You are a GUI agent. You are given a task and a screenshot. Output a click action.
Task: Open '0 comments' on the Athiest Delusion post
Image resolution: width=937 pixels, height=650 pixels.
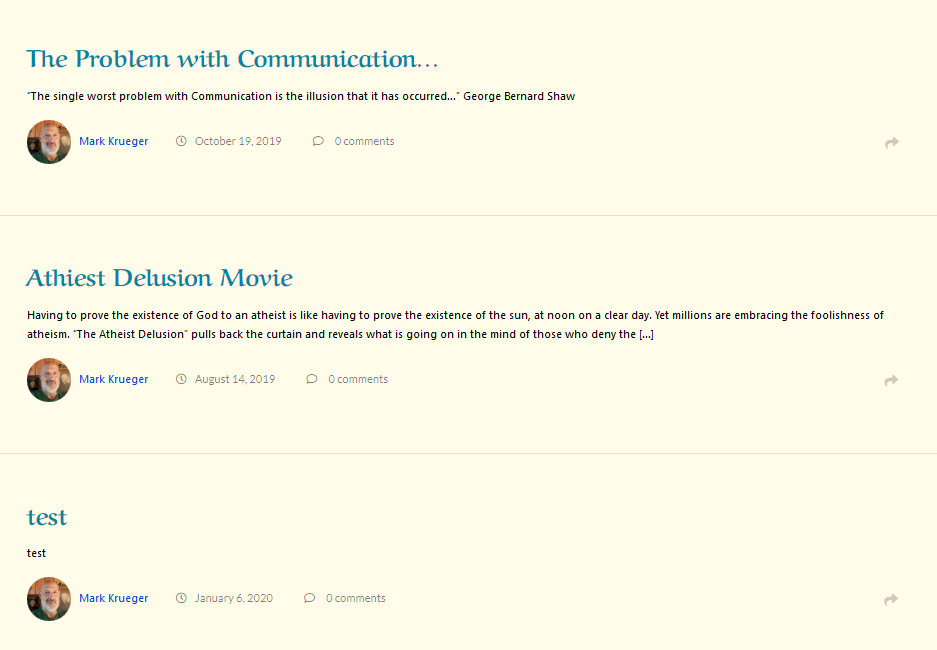(x=358, y=379)
